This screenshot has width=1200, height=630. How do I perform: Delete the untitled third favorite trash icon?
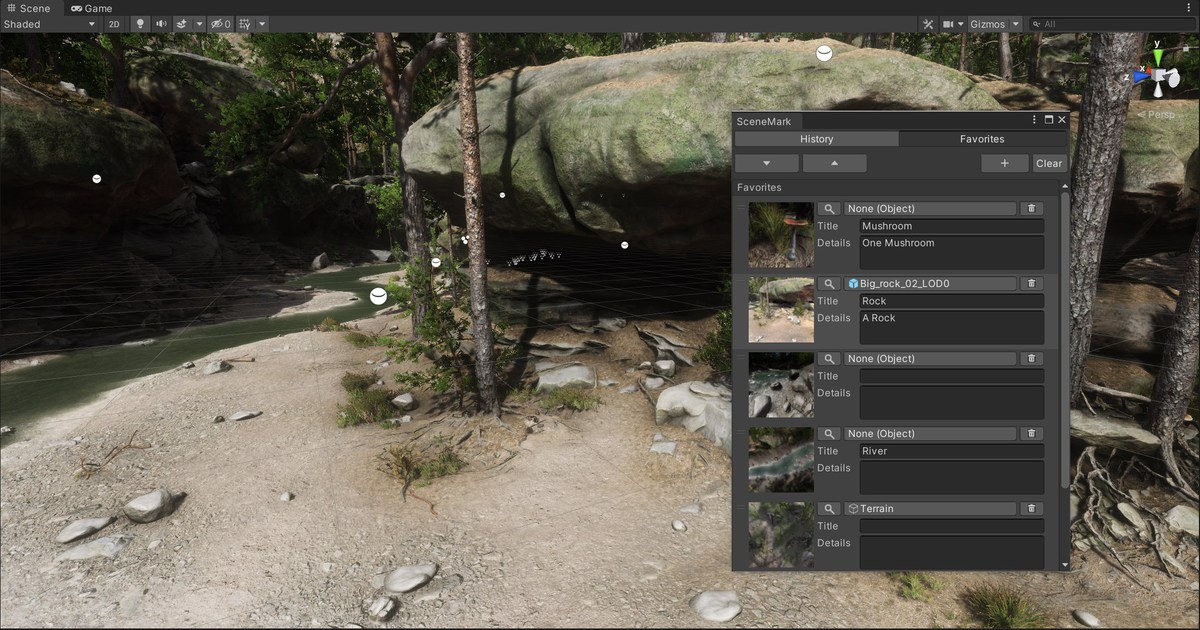(1032, 359)
